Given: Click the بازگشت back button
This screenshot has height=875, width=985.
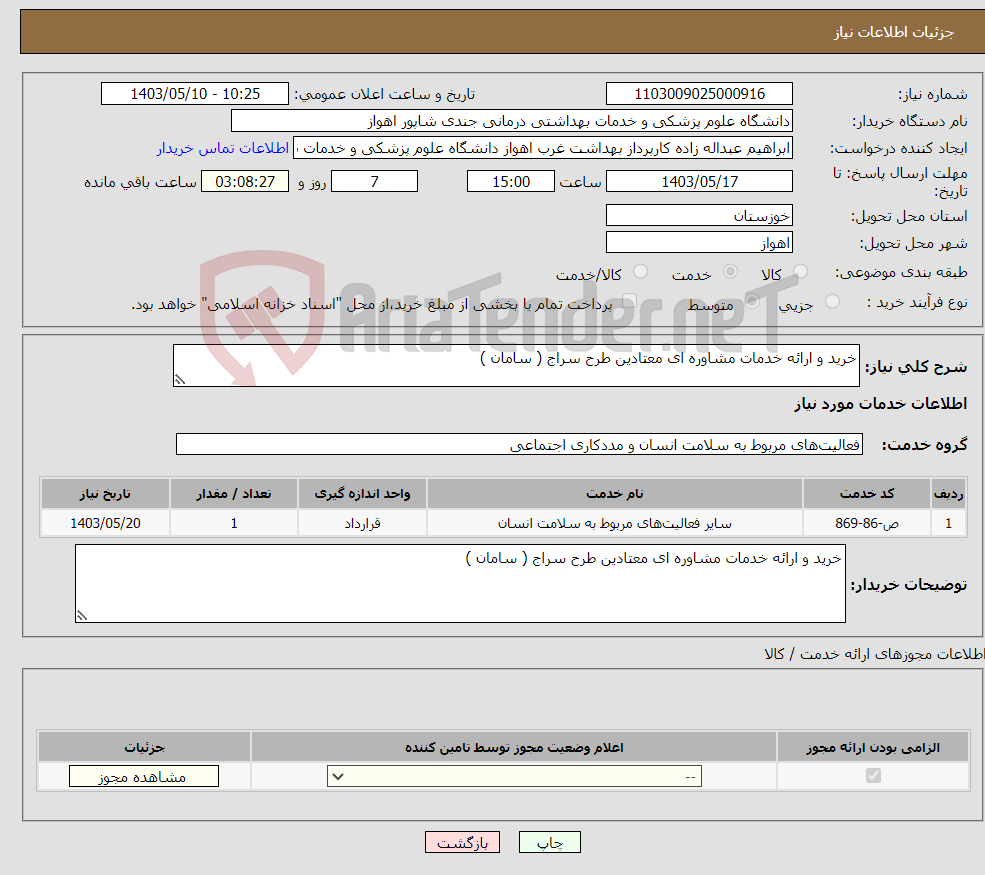Looking at the screenshot, I should [x=462, y=842].
